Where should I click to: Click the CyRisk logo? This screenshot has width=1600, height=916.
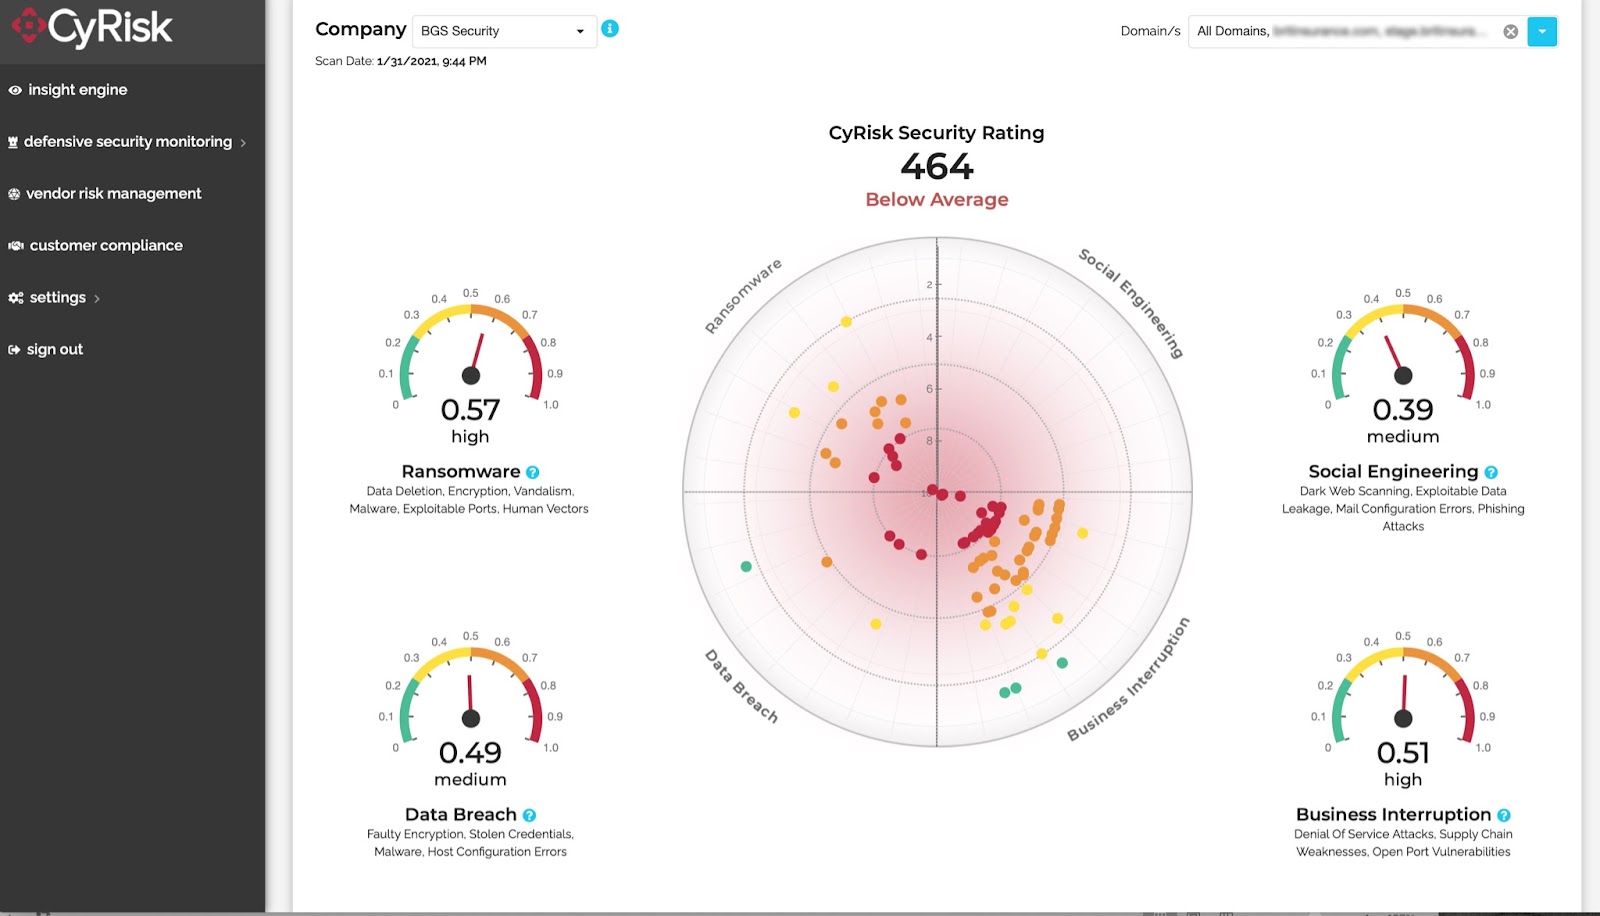88,28
